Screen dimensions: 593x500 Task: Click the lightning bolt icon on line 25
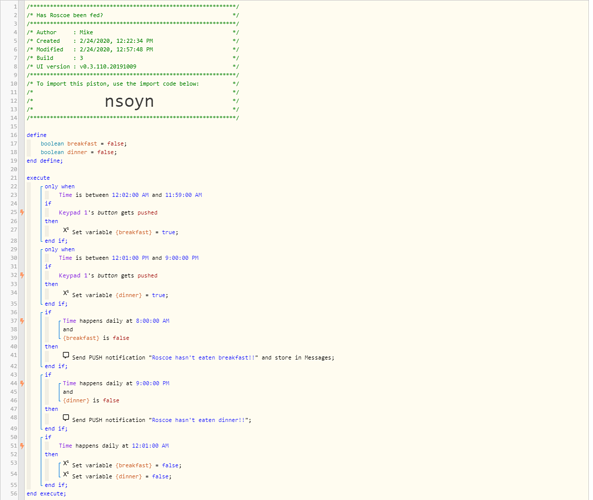[x=22, y=212]
